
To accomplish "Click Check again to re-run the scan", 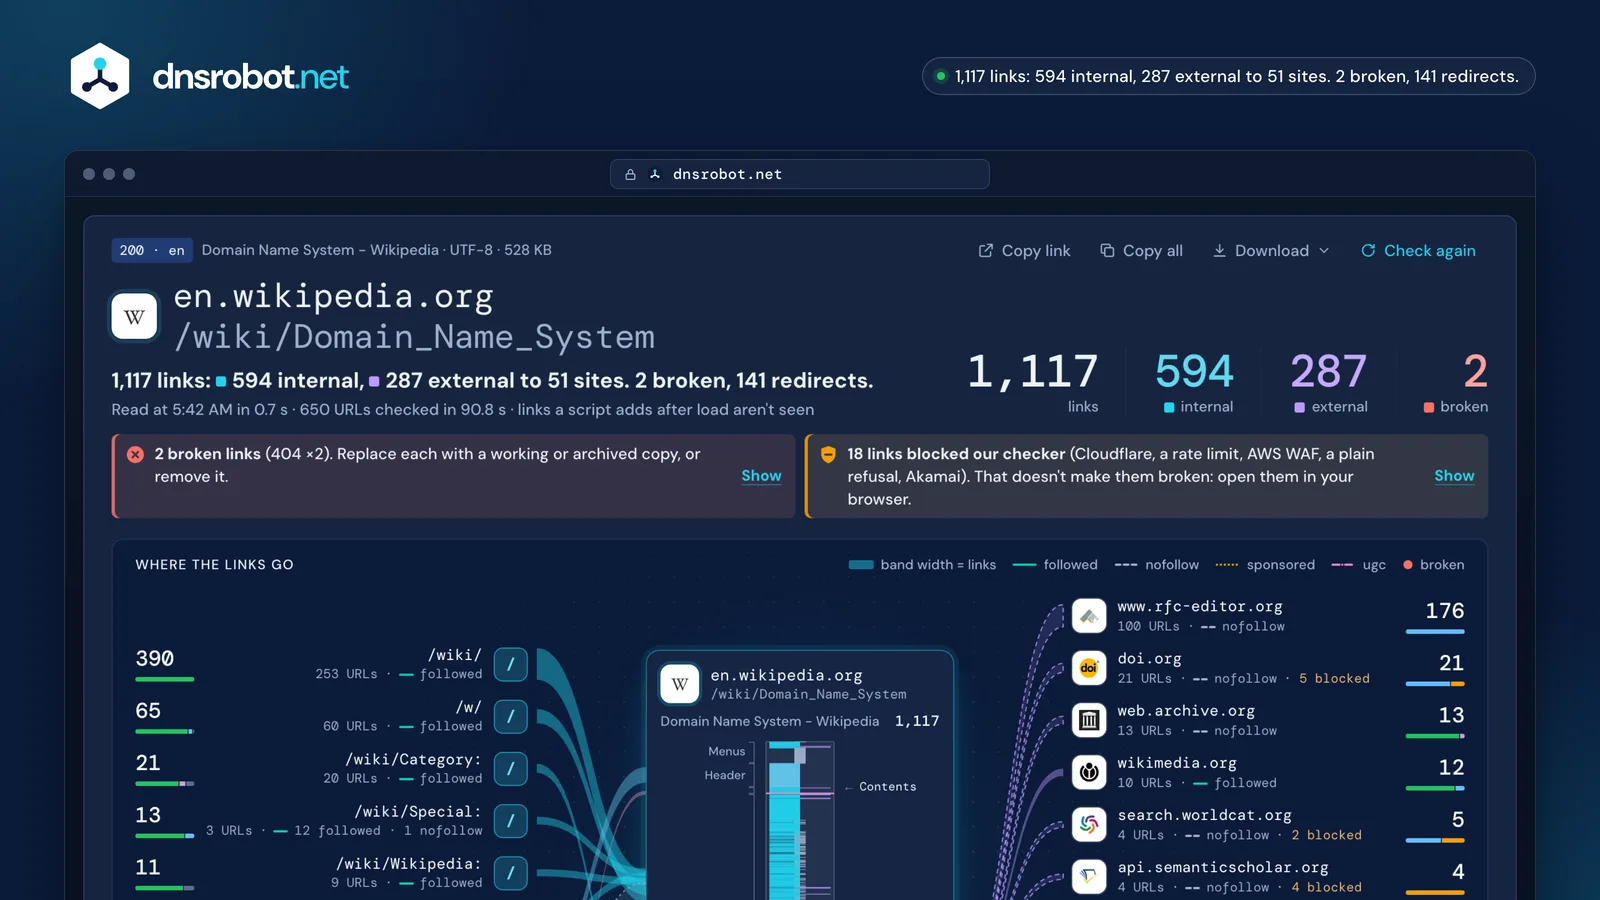I will 1418,251.
